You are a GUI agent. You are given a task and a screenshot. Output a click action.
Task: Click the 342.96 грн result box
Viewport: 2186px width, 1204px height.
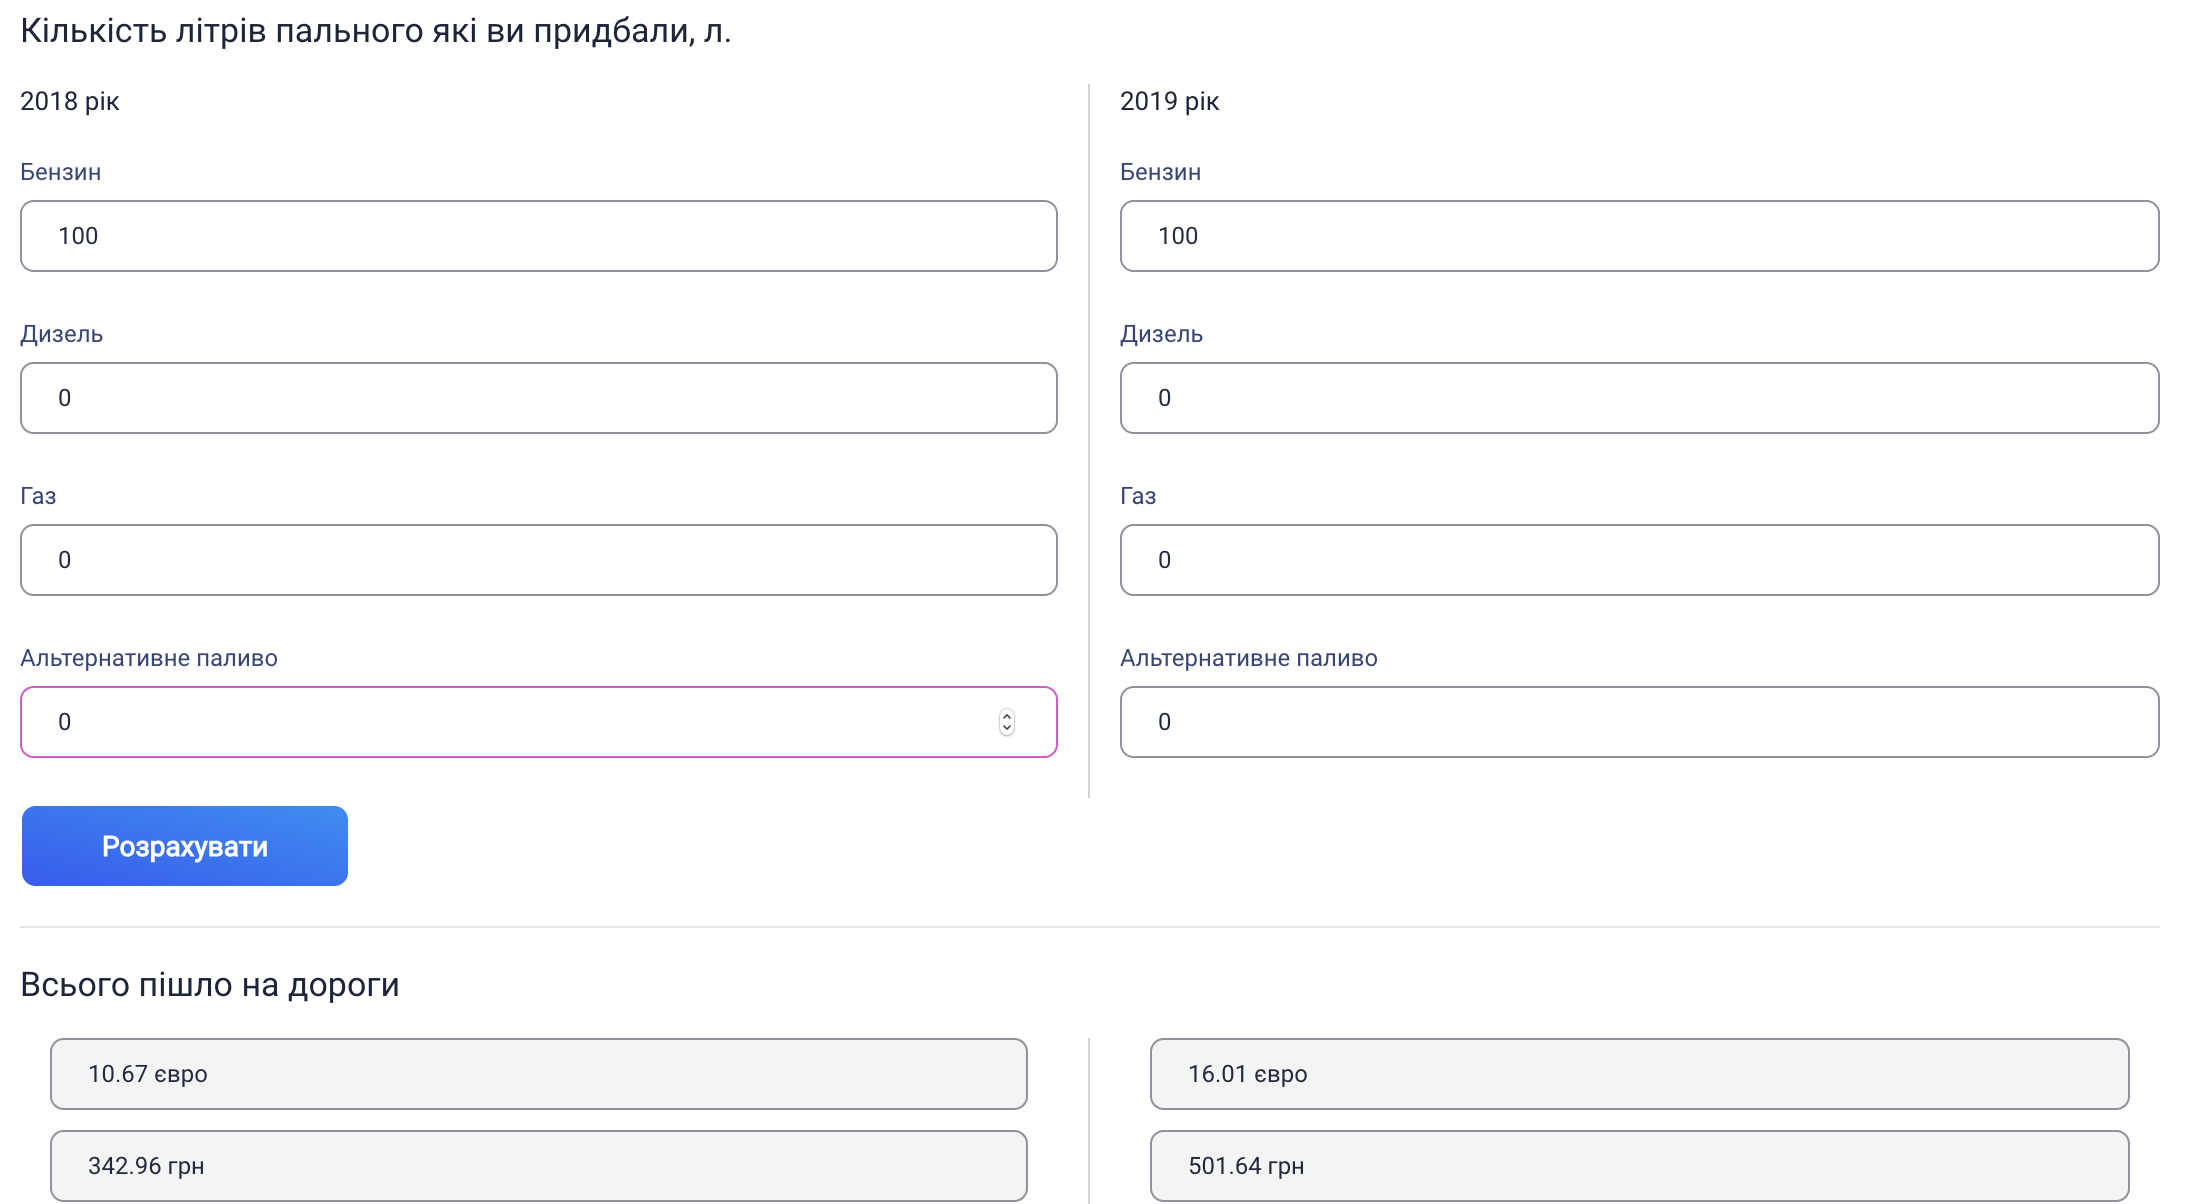[x=538, y=1166]
